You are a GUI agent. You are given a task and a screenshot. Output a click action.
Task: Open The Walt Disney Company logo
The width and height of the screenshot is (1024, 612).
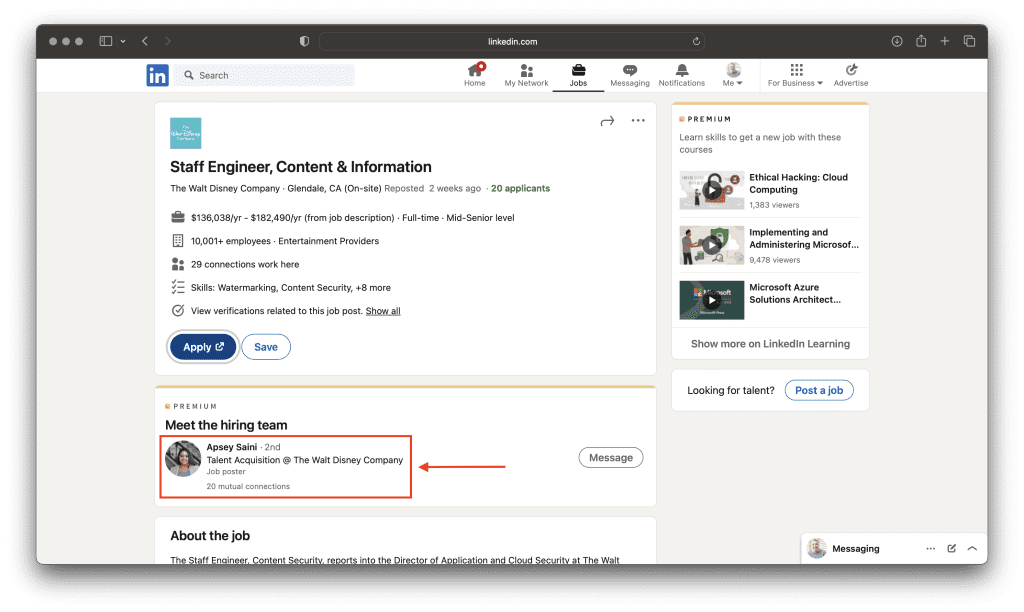tap(185, 133)
